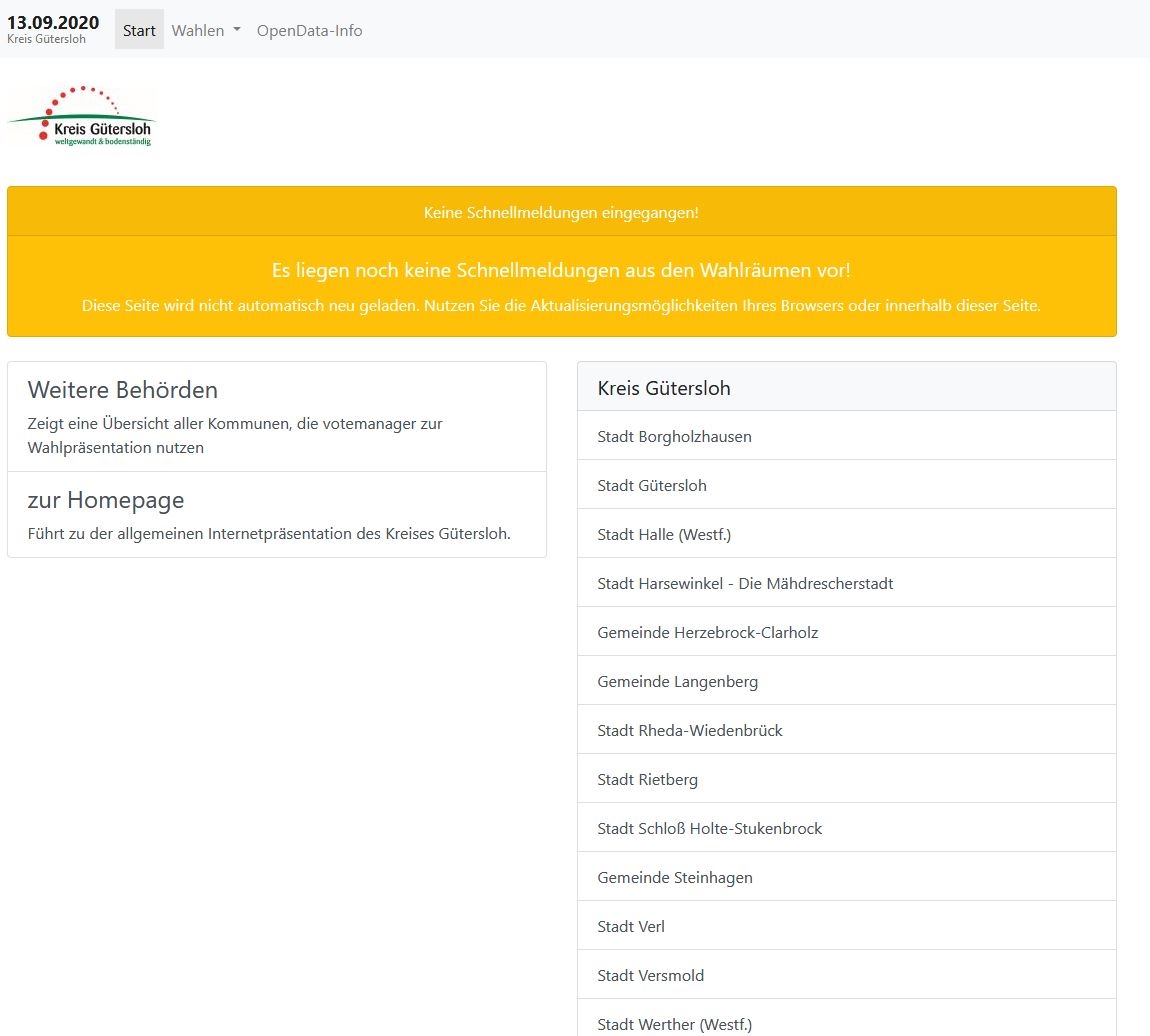Viewport: 1150px width, 1036px height.
Task: Choose Stadt Versmold from the list
Action: pyautogui.click(x=650, y=975)
